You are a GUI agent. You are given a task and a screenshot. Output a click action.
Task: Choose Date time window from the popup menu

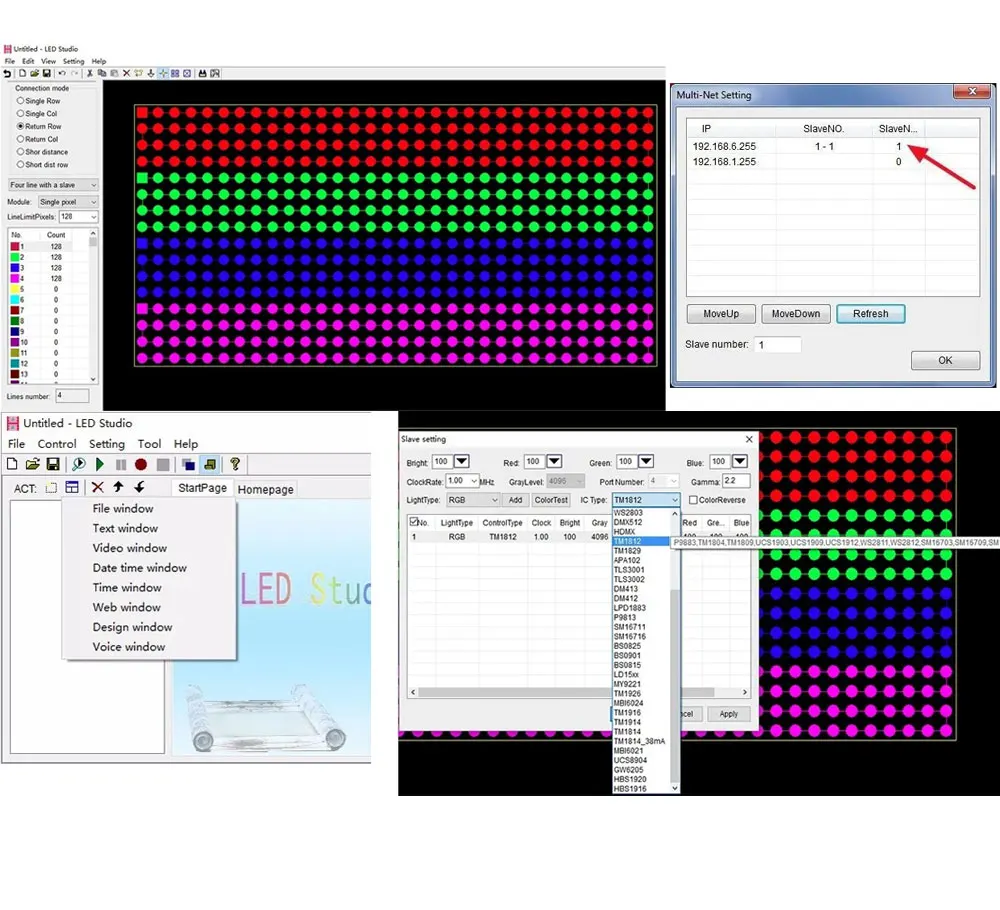(x=140, y=568)
